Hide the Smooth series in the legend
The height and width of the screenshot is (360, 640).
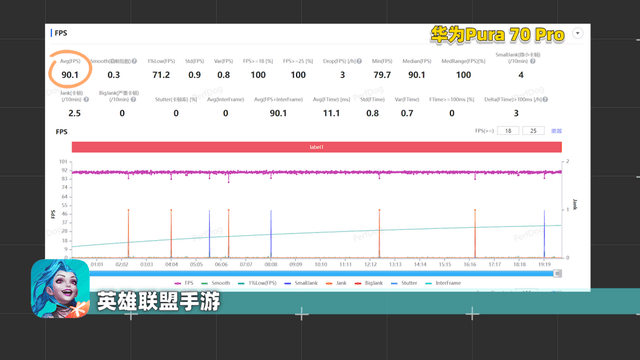[216, 283]
